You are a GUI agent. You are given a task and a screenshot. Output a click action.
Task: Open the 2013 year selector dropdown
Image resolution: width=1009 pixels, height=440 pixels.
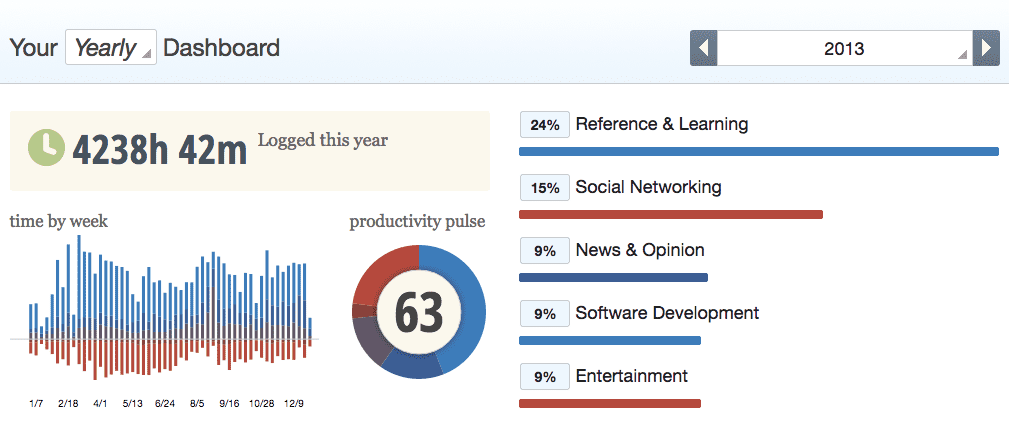845,48
